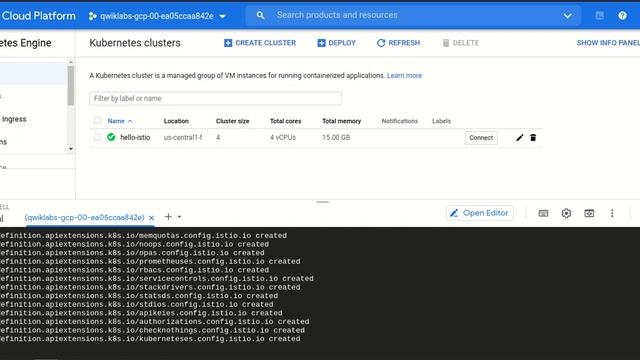Viewport: 640px width, 360px height.
Task: Select the hello-istio row checkbox
Action: click(x=97, y=137)
